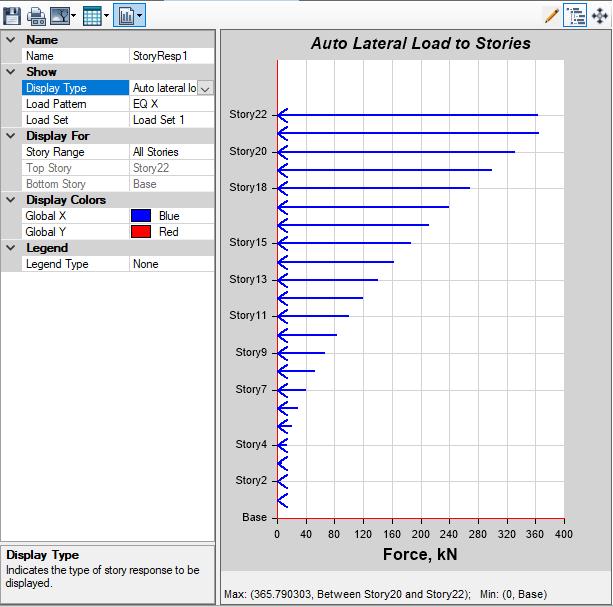
Task: Open dropdown arrow next to capture picture icon
Action: point(73,16)
